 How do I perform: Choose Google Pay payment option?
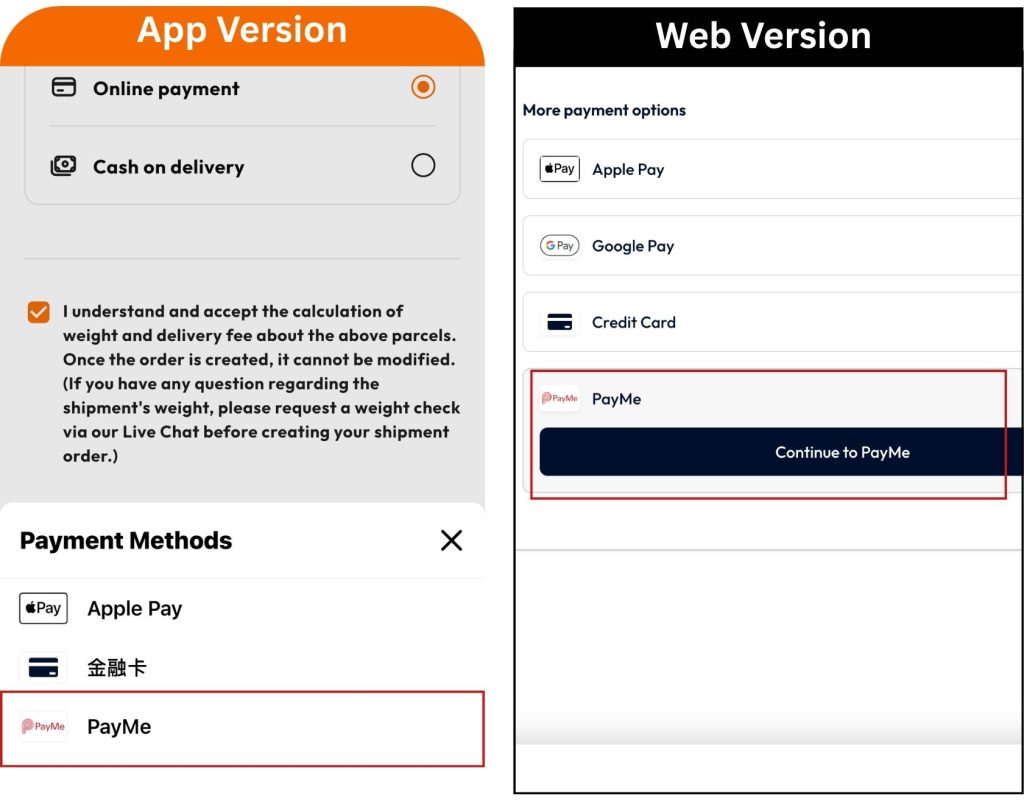point(773,246)
